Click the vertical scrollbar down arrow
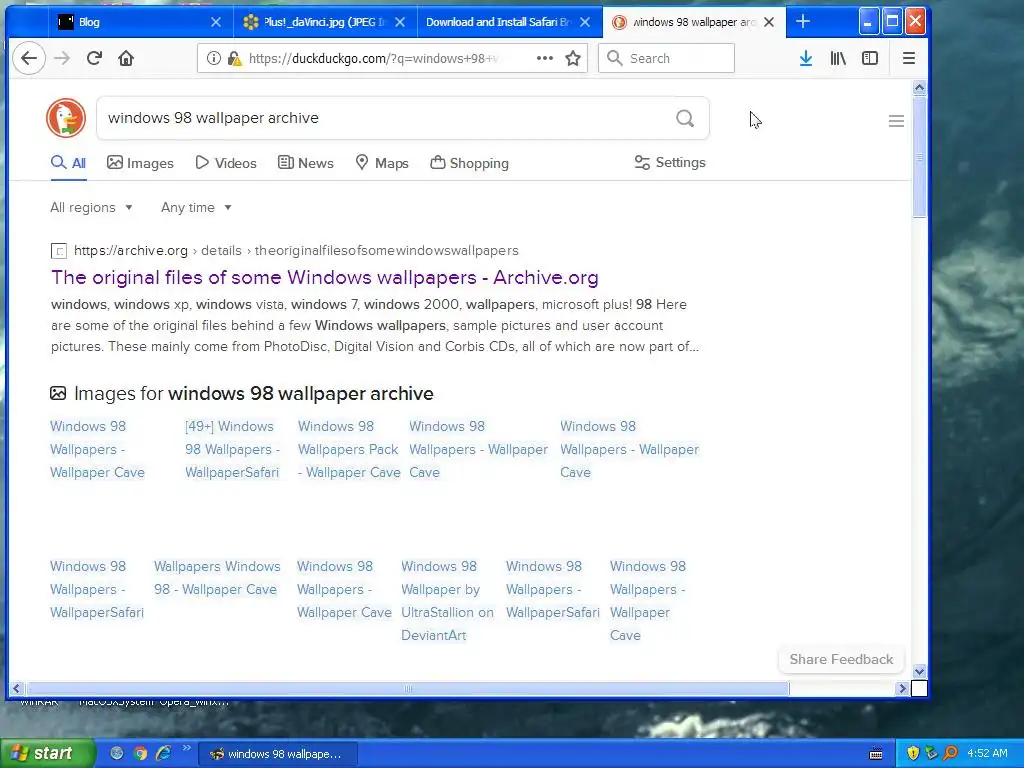Viewport: 1024px width, 768px height. pyautogui.click(x=919, y=671)
